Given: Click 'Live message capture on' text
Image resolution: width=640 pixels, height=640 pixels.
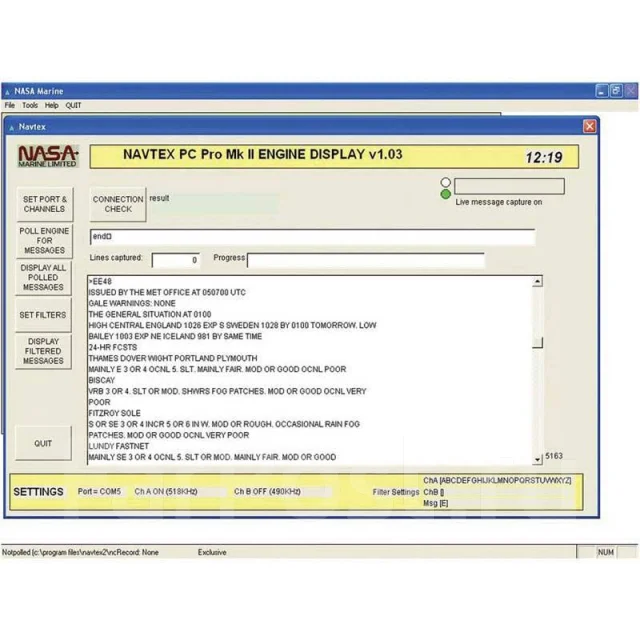Looking at the screenshot, I should pos(499,202).
